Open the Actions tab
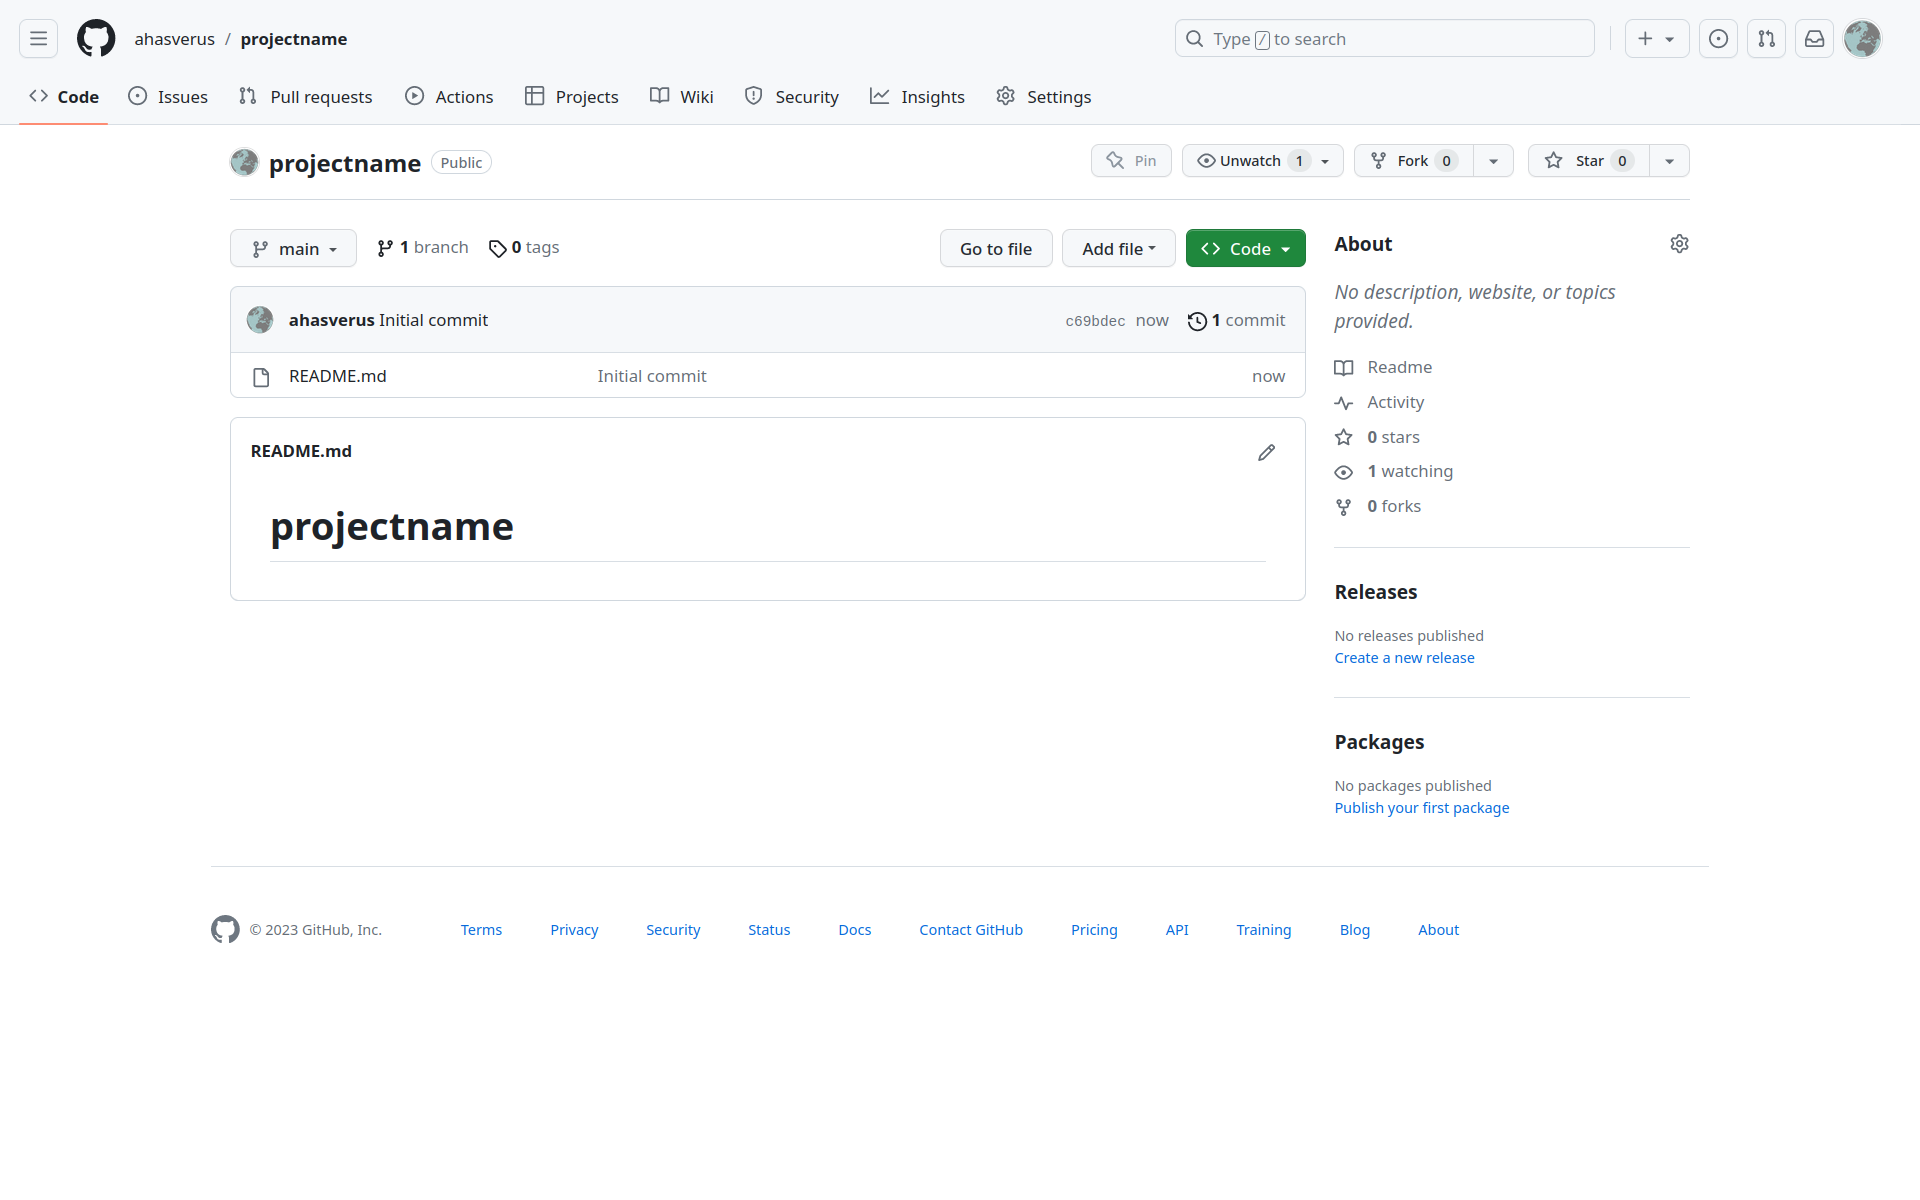 pos(449,97)
